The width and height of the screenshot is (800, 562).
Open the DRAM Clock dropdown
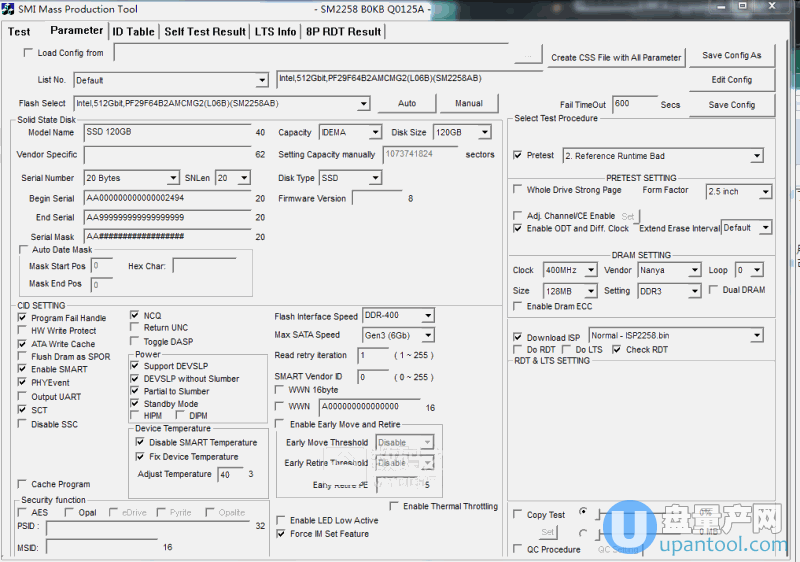[x=591, y=270]
